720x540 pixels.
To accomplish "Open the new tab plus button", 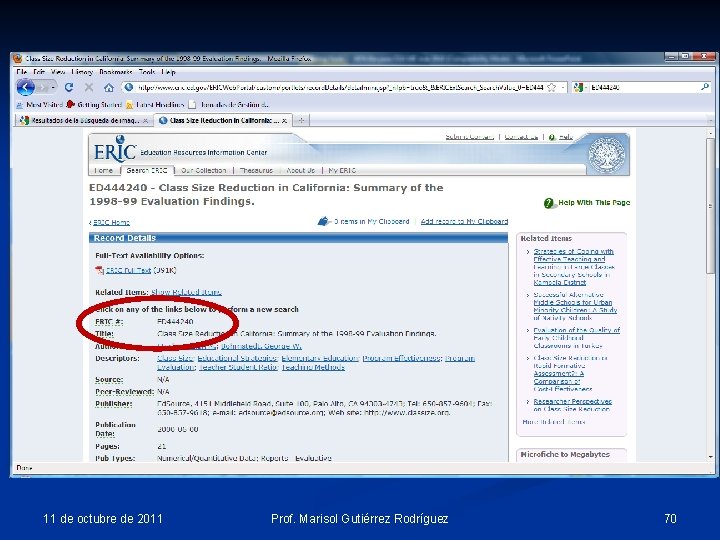I will tap(301, 120).
